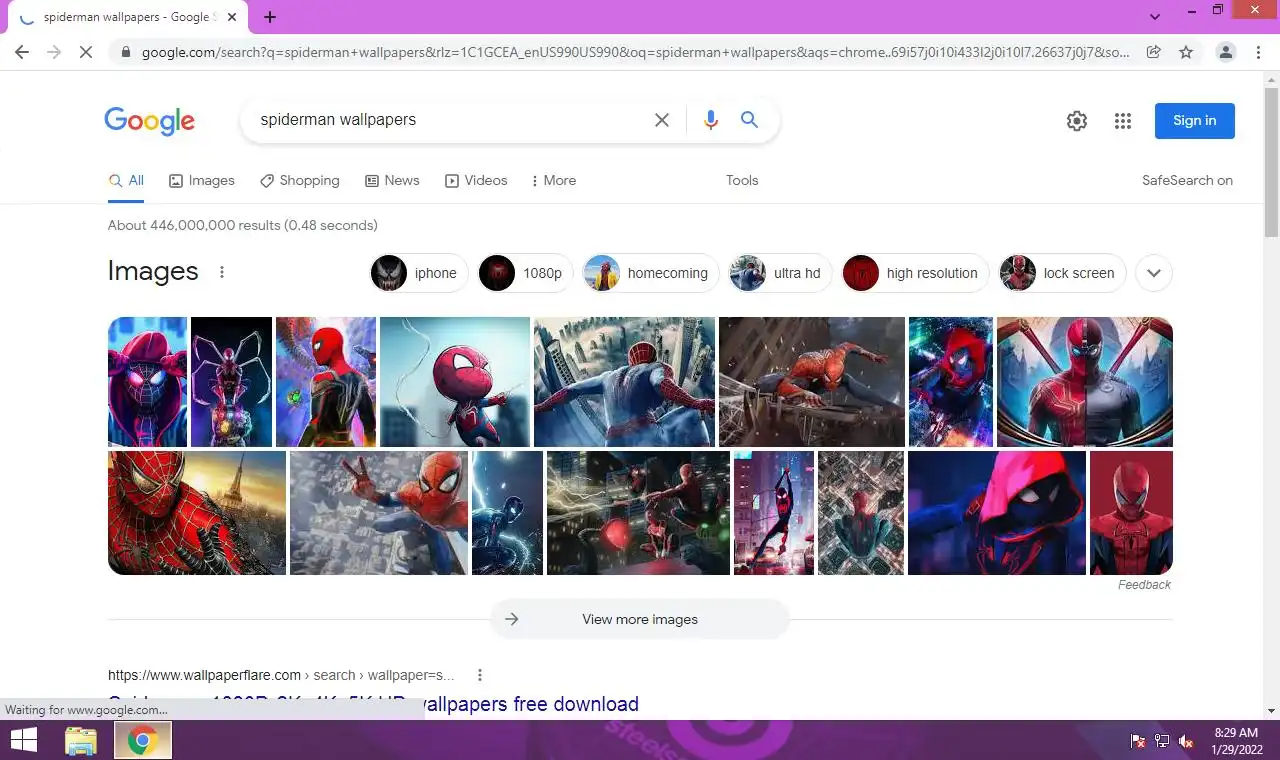
Task: Click the browser forward arrow
Action: click(x=54, y=52)
